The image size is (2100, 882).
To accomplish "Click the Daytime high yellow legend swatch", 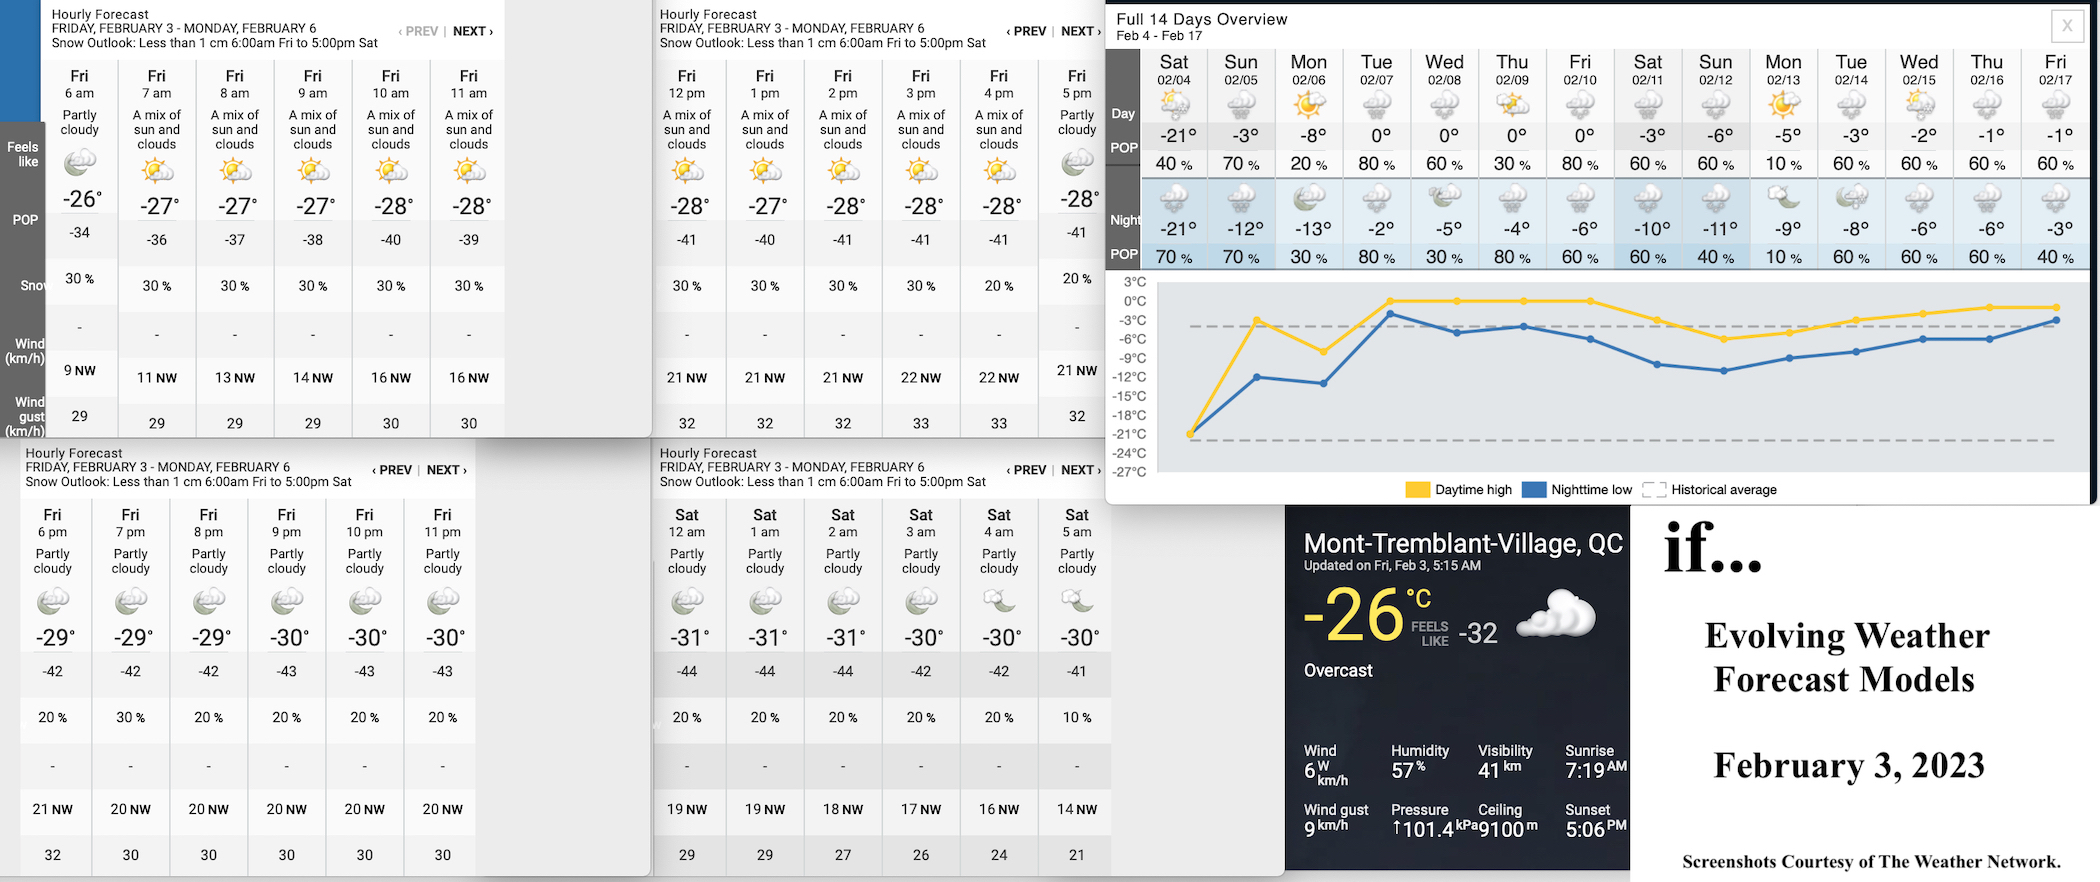I will (1417, 490).
